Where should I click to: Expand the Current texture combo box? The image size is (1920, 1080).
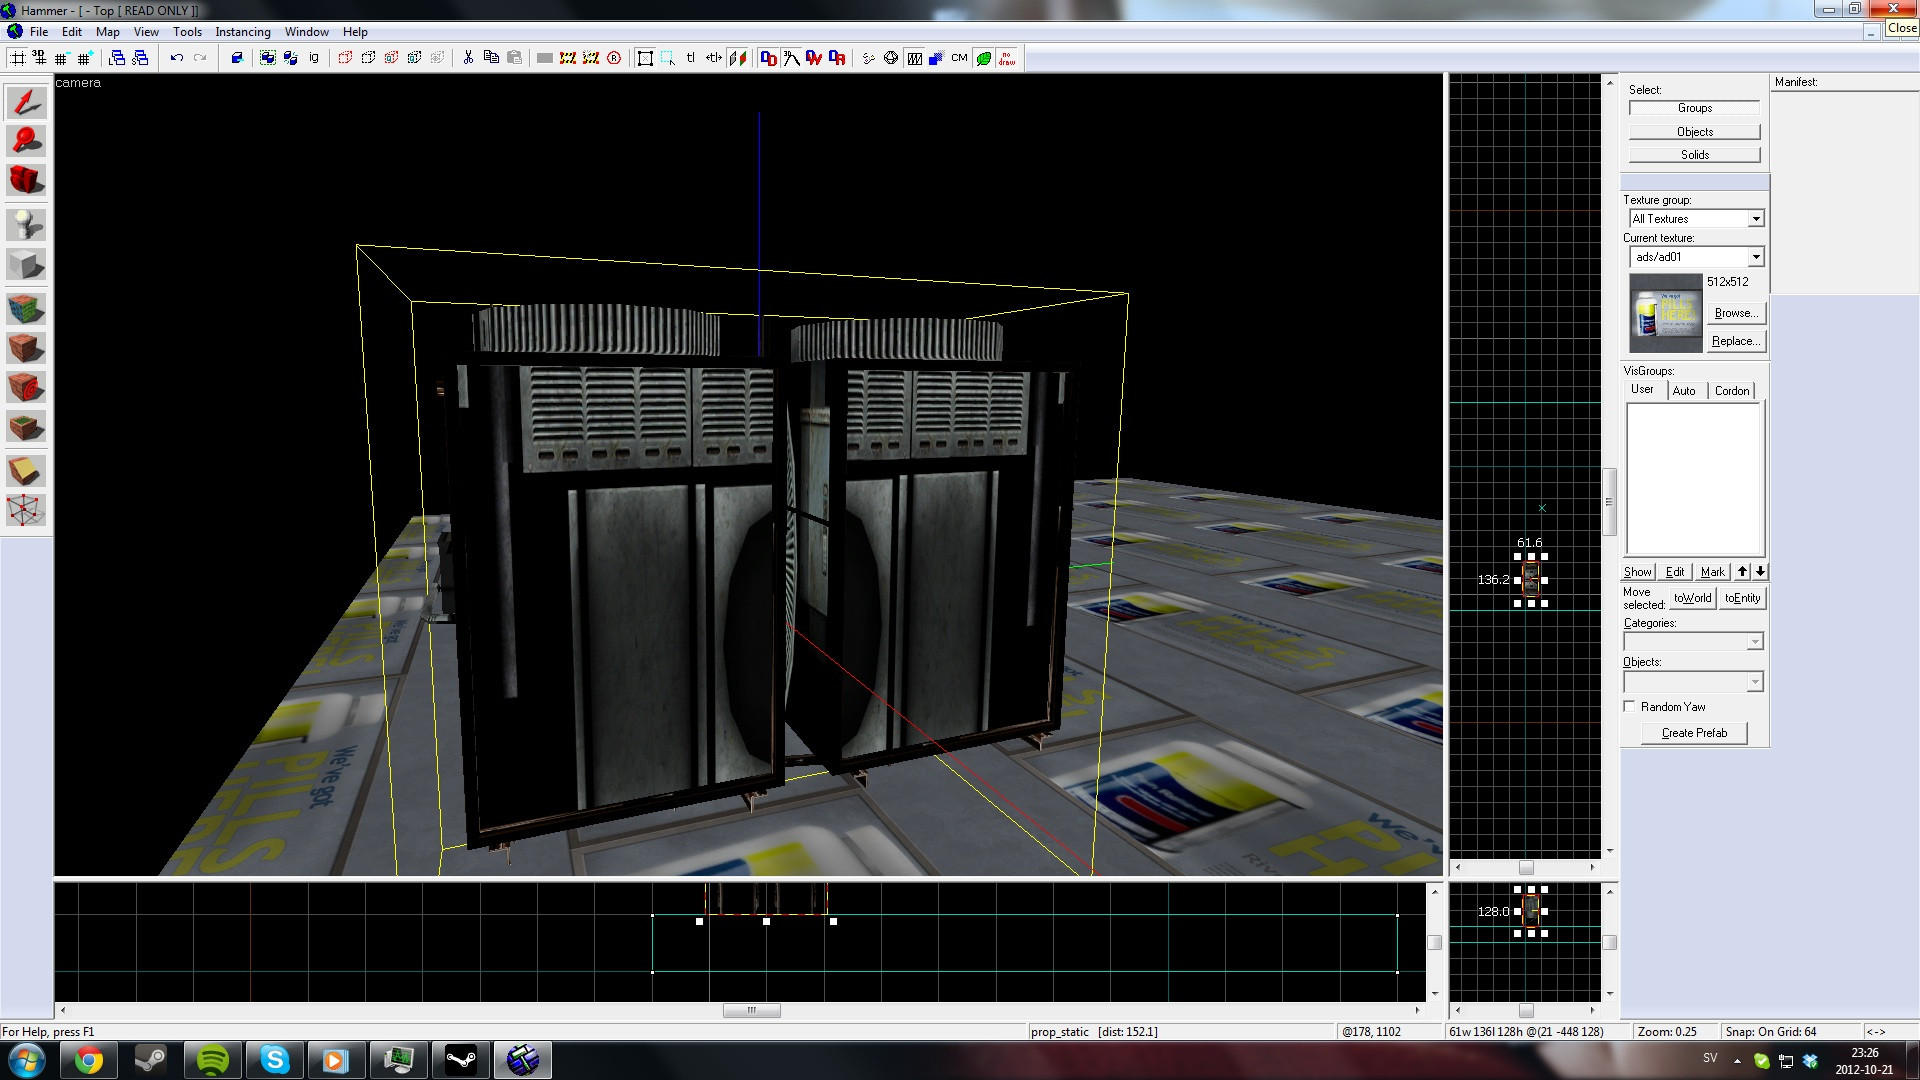point(1755,257)
